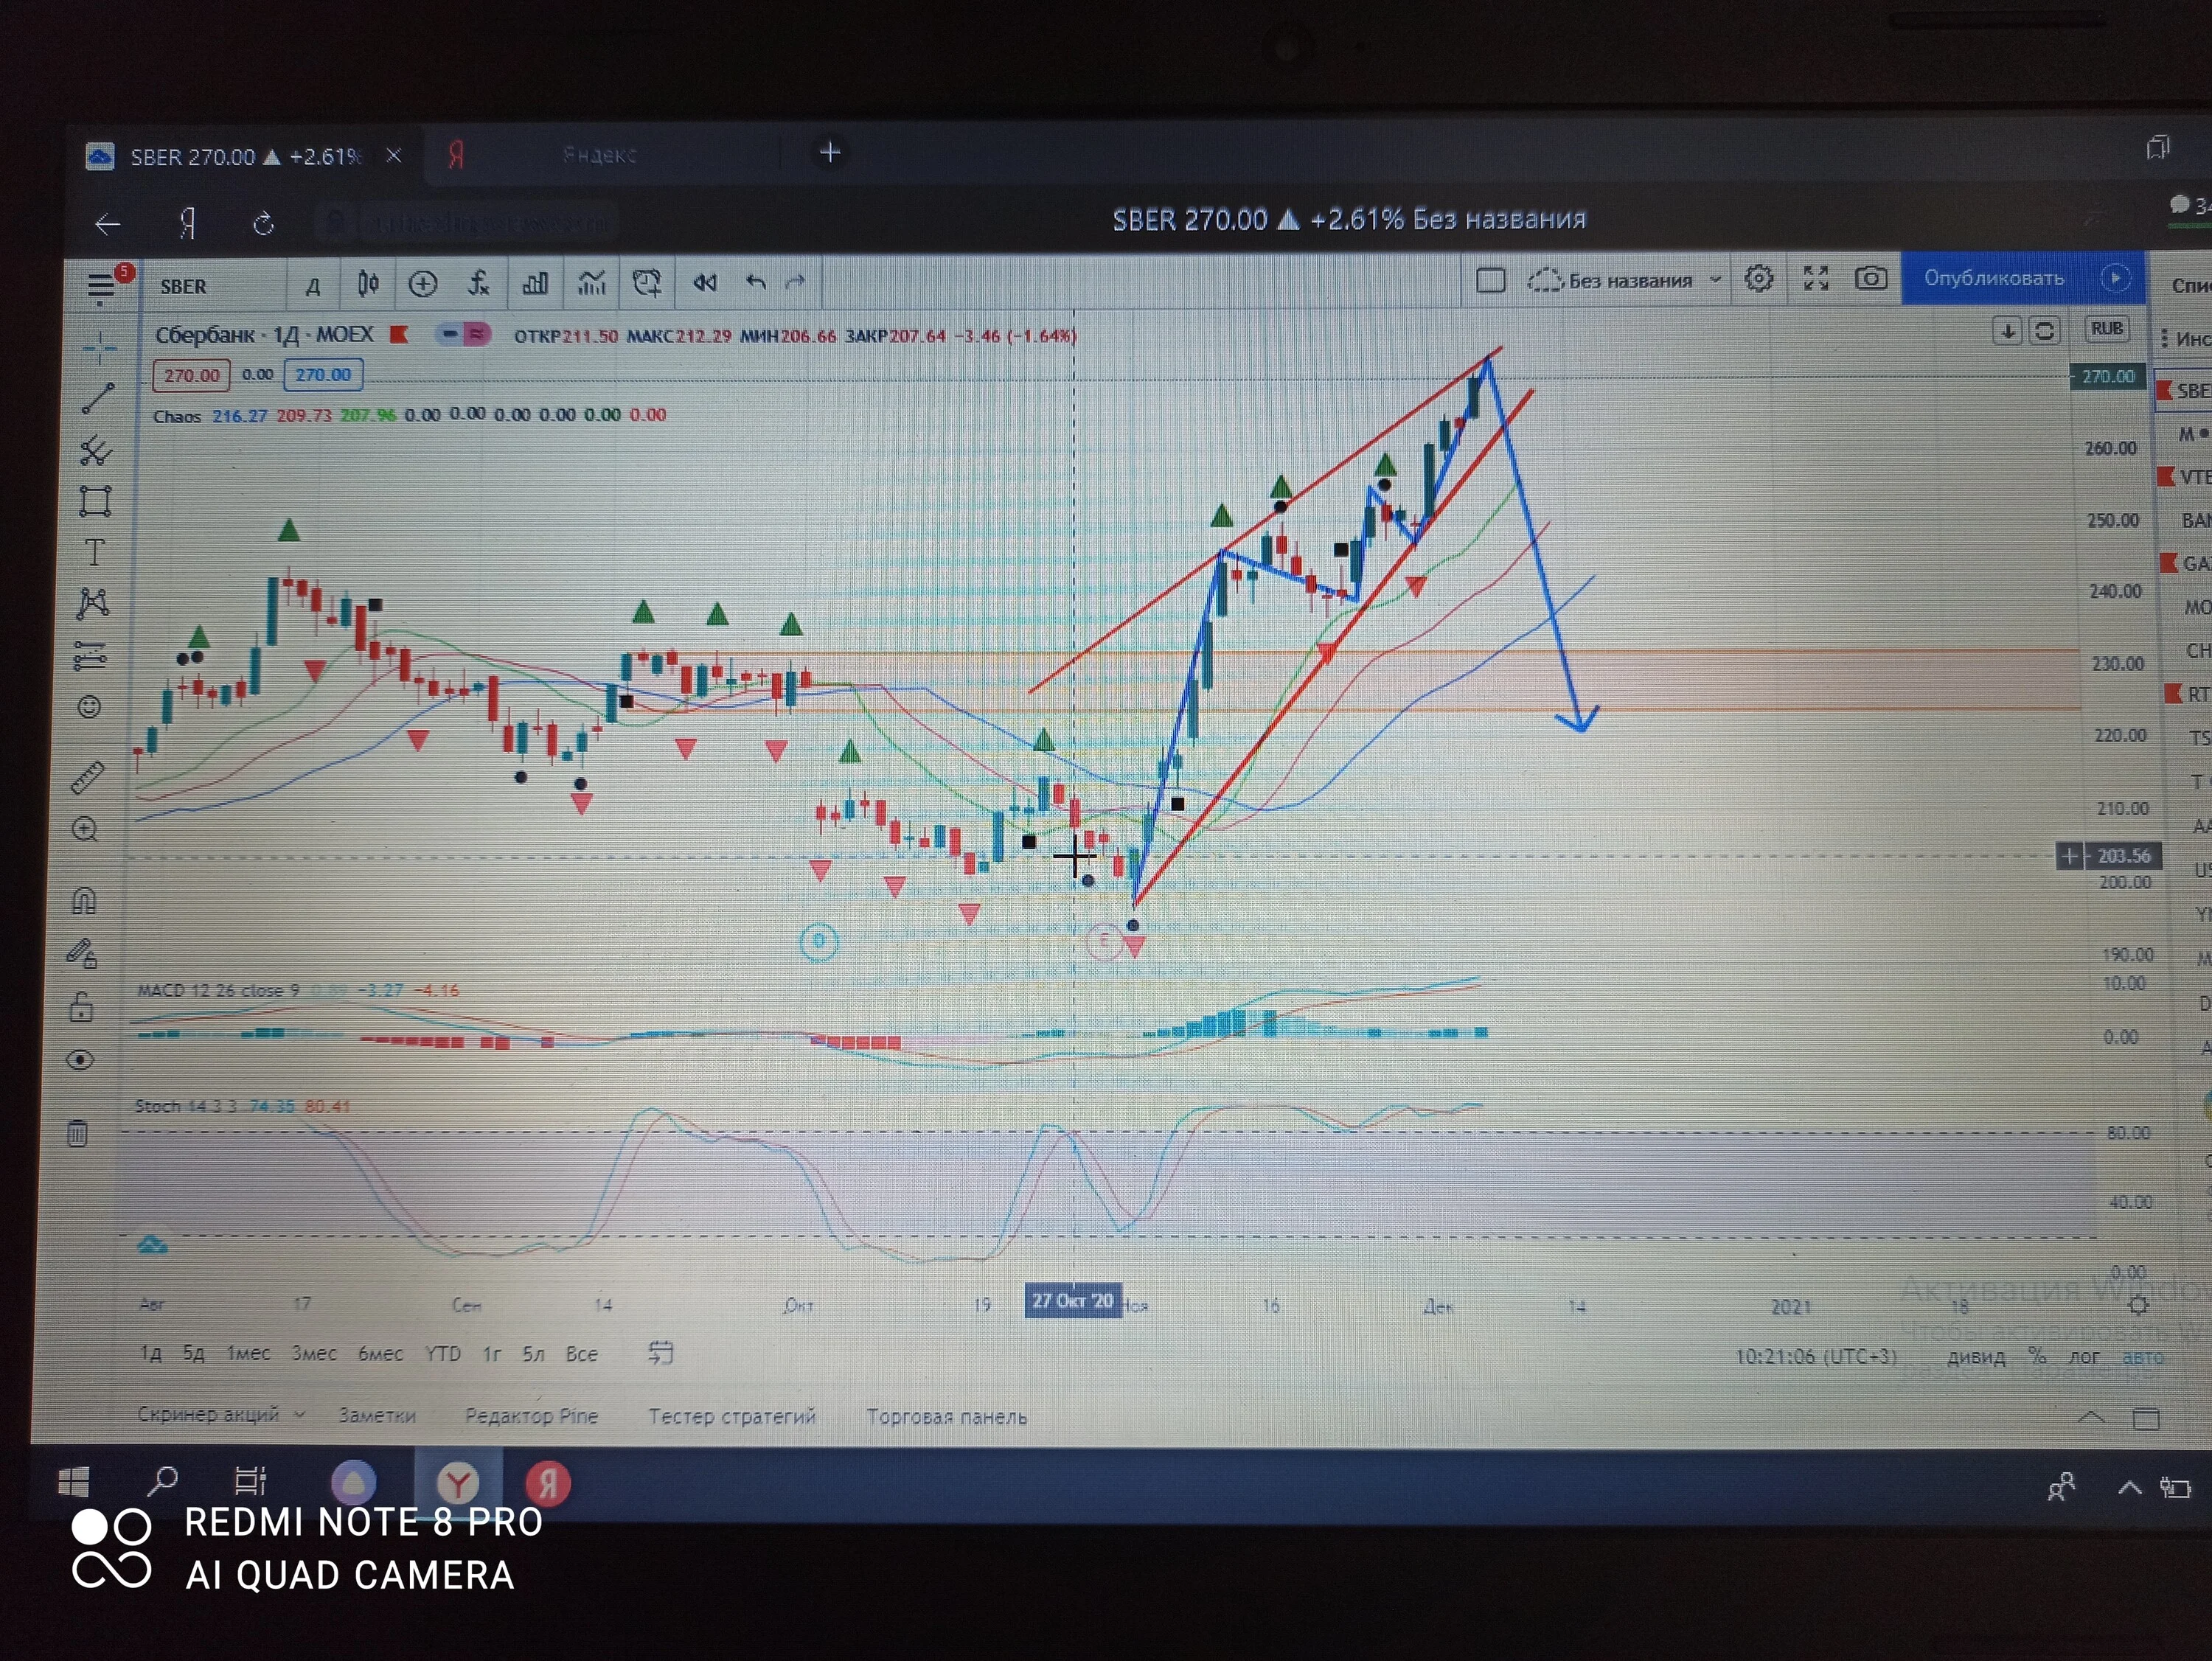Open the Редактор Pine tab
This screenshot has height=1661, width=2212.
tap(531, 1416)
